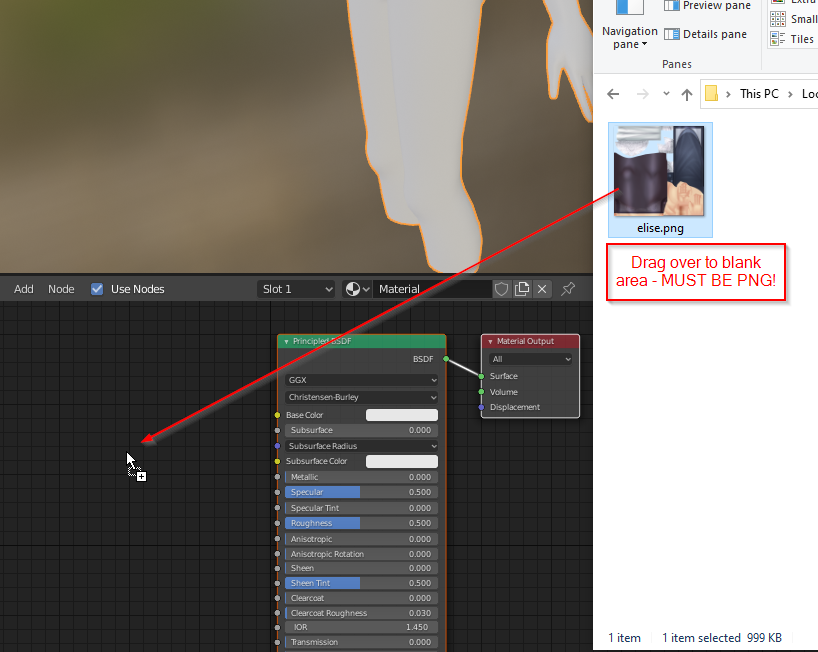Click the chevron after This PC
This screenshot has width=818, height=652.
click(790, 94)
